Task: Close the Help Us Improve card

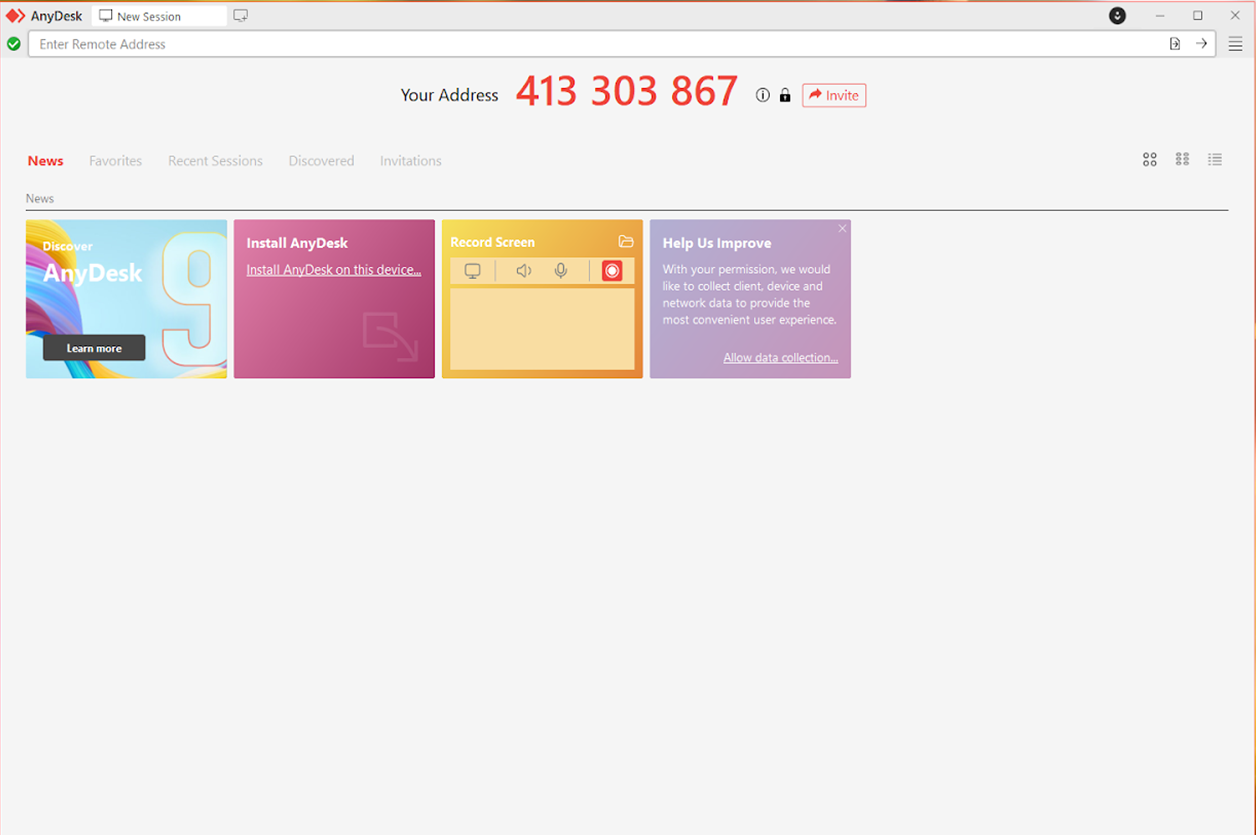Action: [842, 229]
